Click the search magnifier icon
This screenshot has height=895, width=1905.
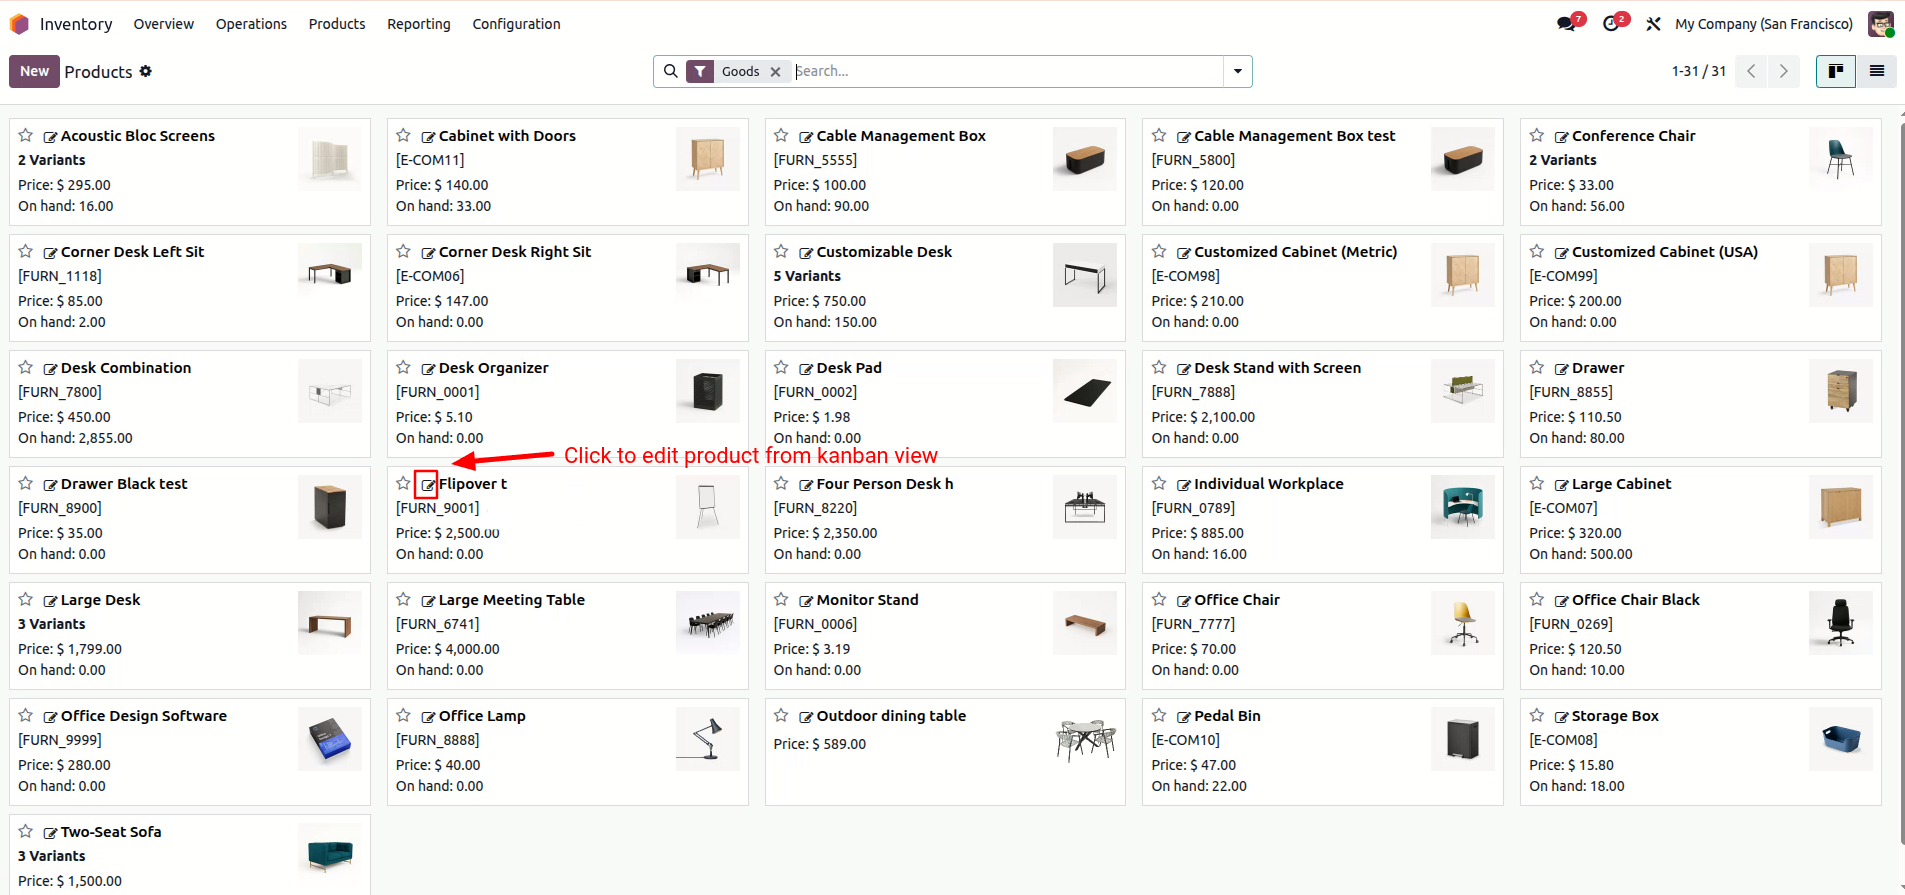click(671, 71)
